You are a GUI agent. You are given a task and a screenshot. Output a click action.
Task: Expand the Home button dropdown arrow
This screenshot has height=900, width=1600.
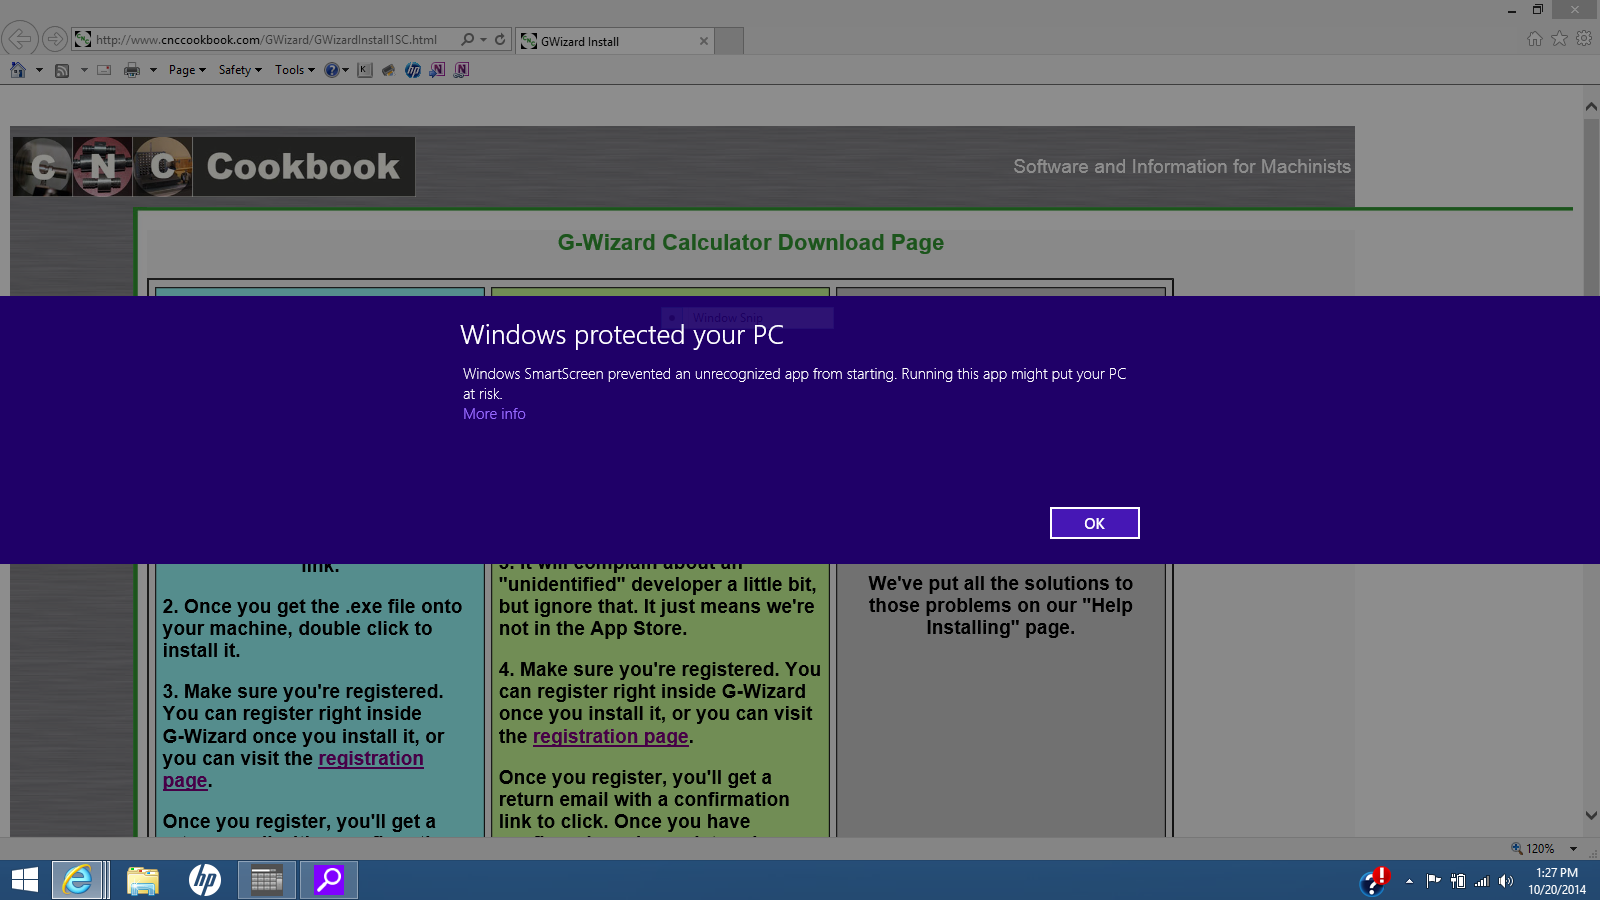pos(39,70)
